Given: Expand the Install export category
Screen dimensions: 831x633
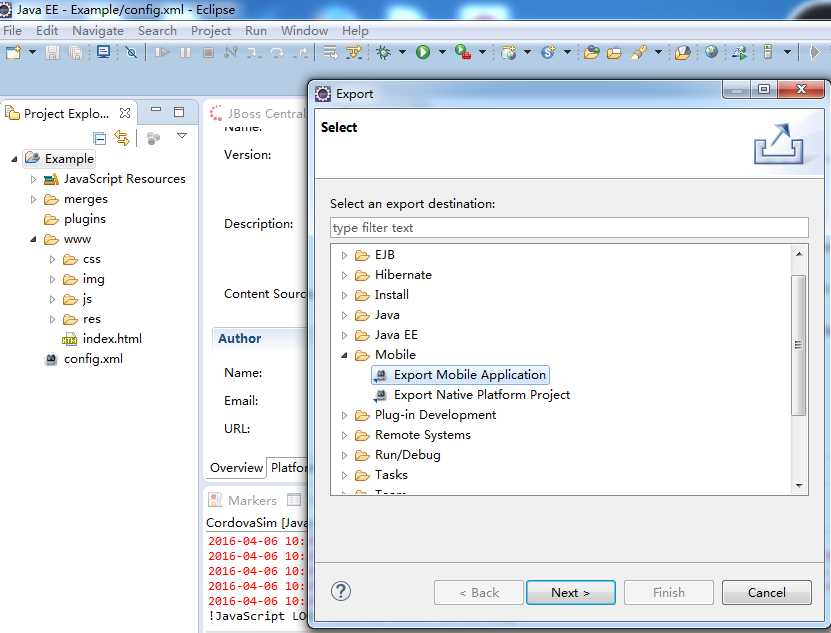Looking at the screenshot, I should [344, 295].
